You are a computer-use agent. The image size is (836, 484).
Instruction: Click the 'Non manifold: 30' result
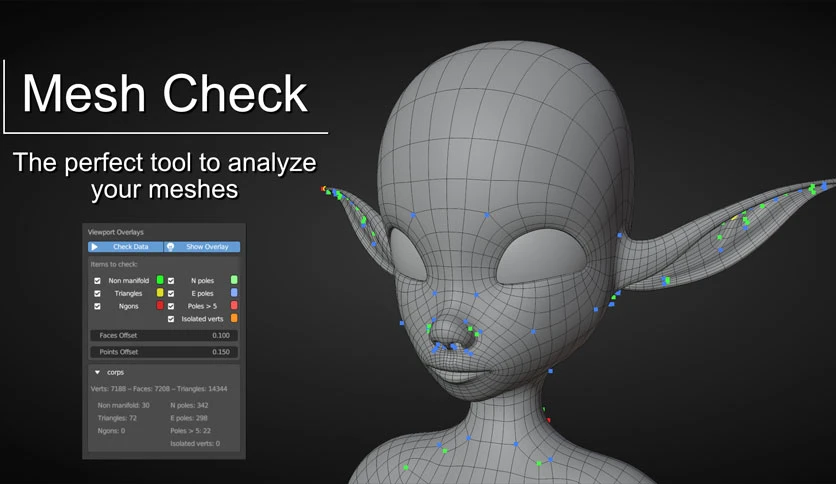tap(124, 405)
